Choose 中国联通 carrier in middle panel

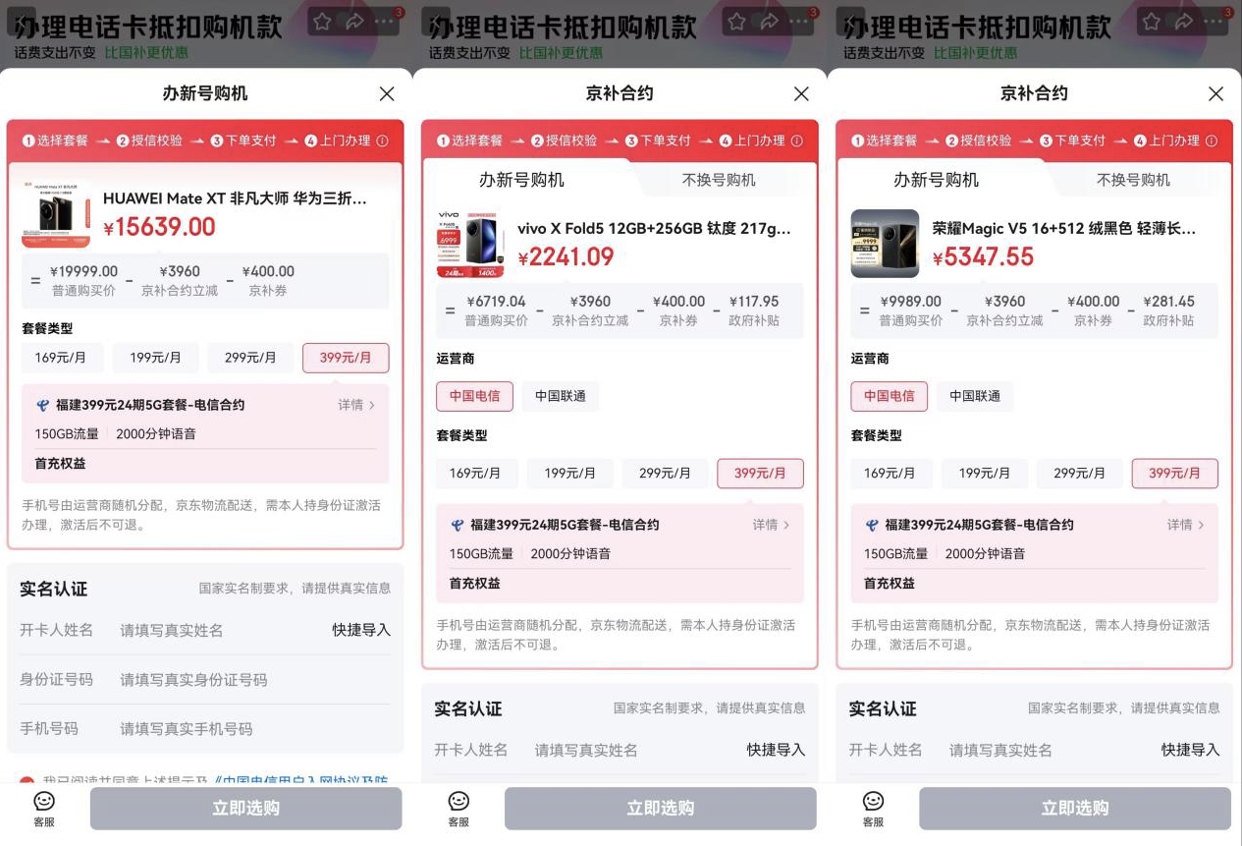560,396
